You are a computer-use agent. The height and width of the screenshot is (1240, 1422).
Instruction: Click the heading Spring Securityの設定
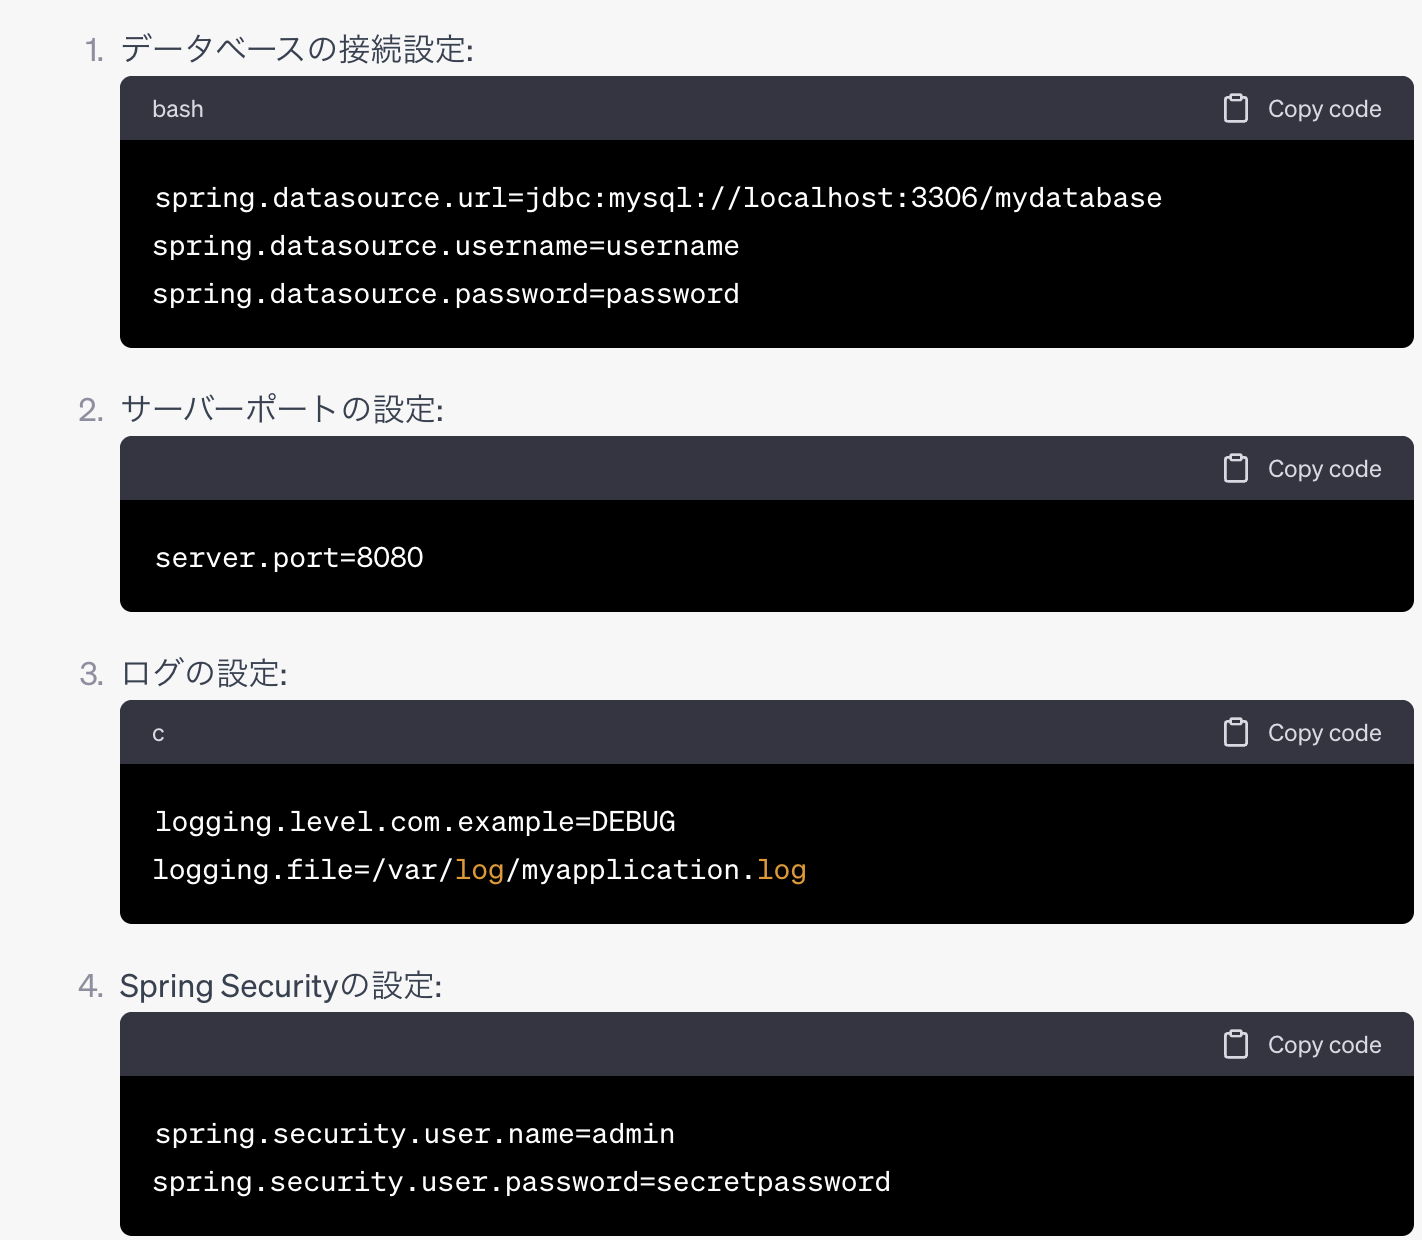click(x=281, y=985)
